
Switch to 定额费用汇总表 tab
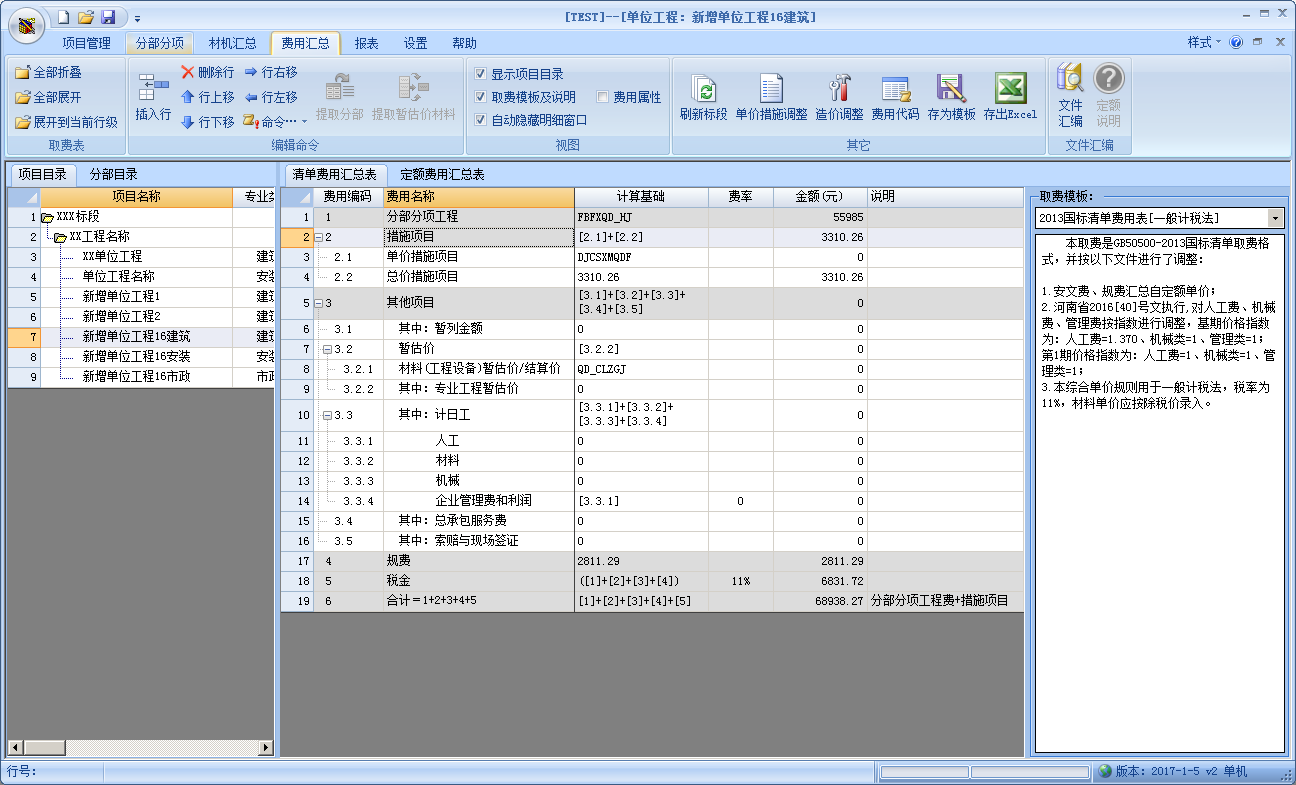pyautogui.click(x=442, y=174)
